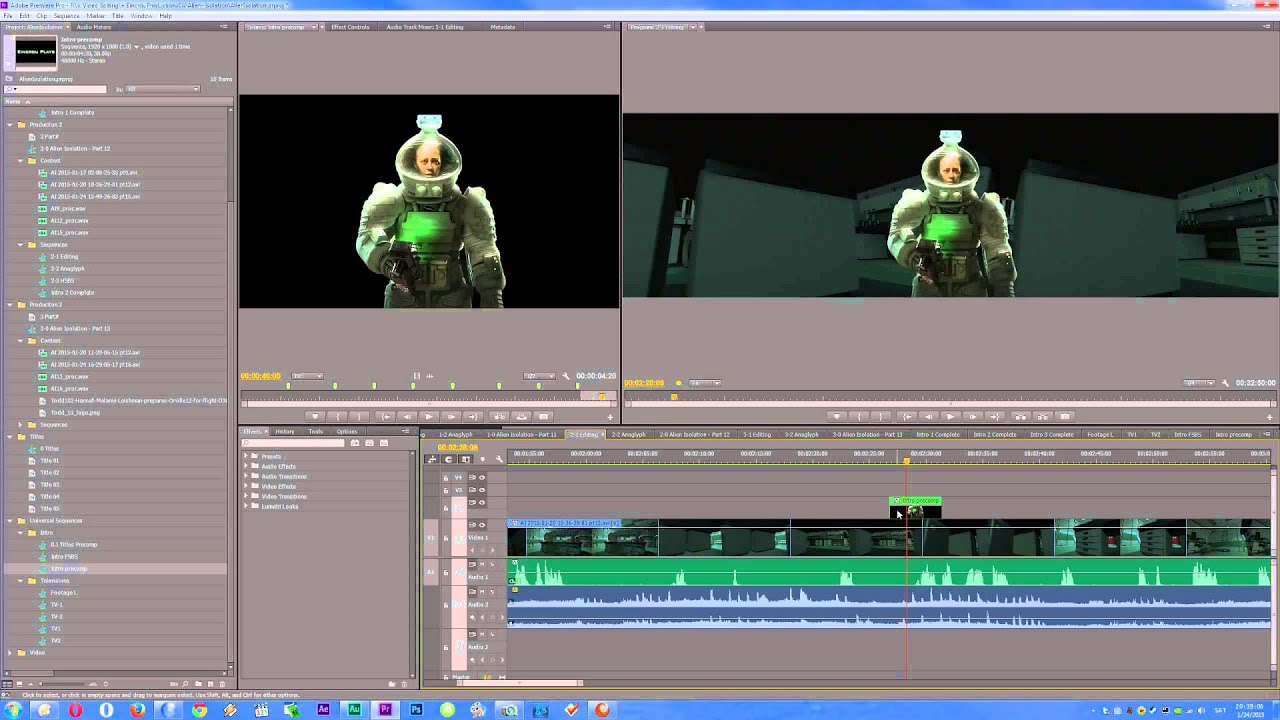Screen dimensions: 1280x720
Task: Open the Sequence menu
Action: pyautogui.click(x=66, y=16)
